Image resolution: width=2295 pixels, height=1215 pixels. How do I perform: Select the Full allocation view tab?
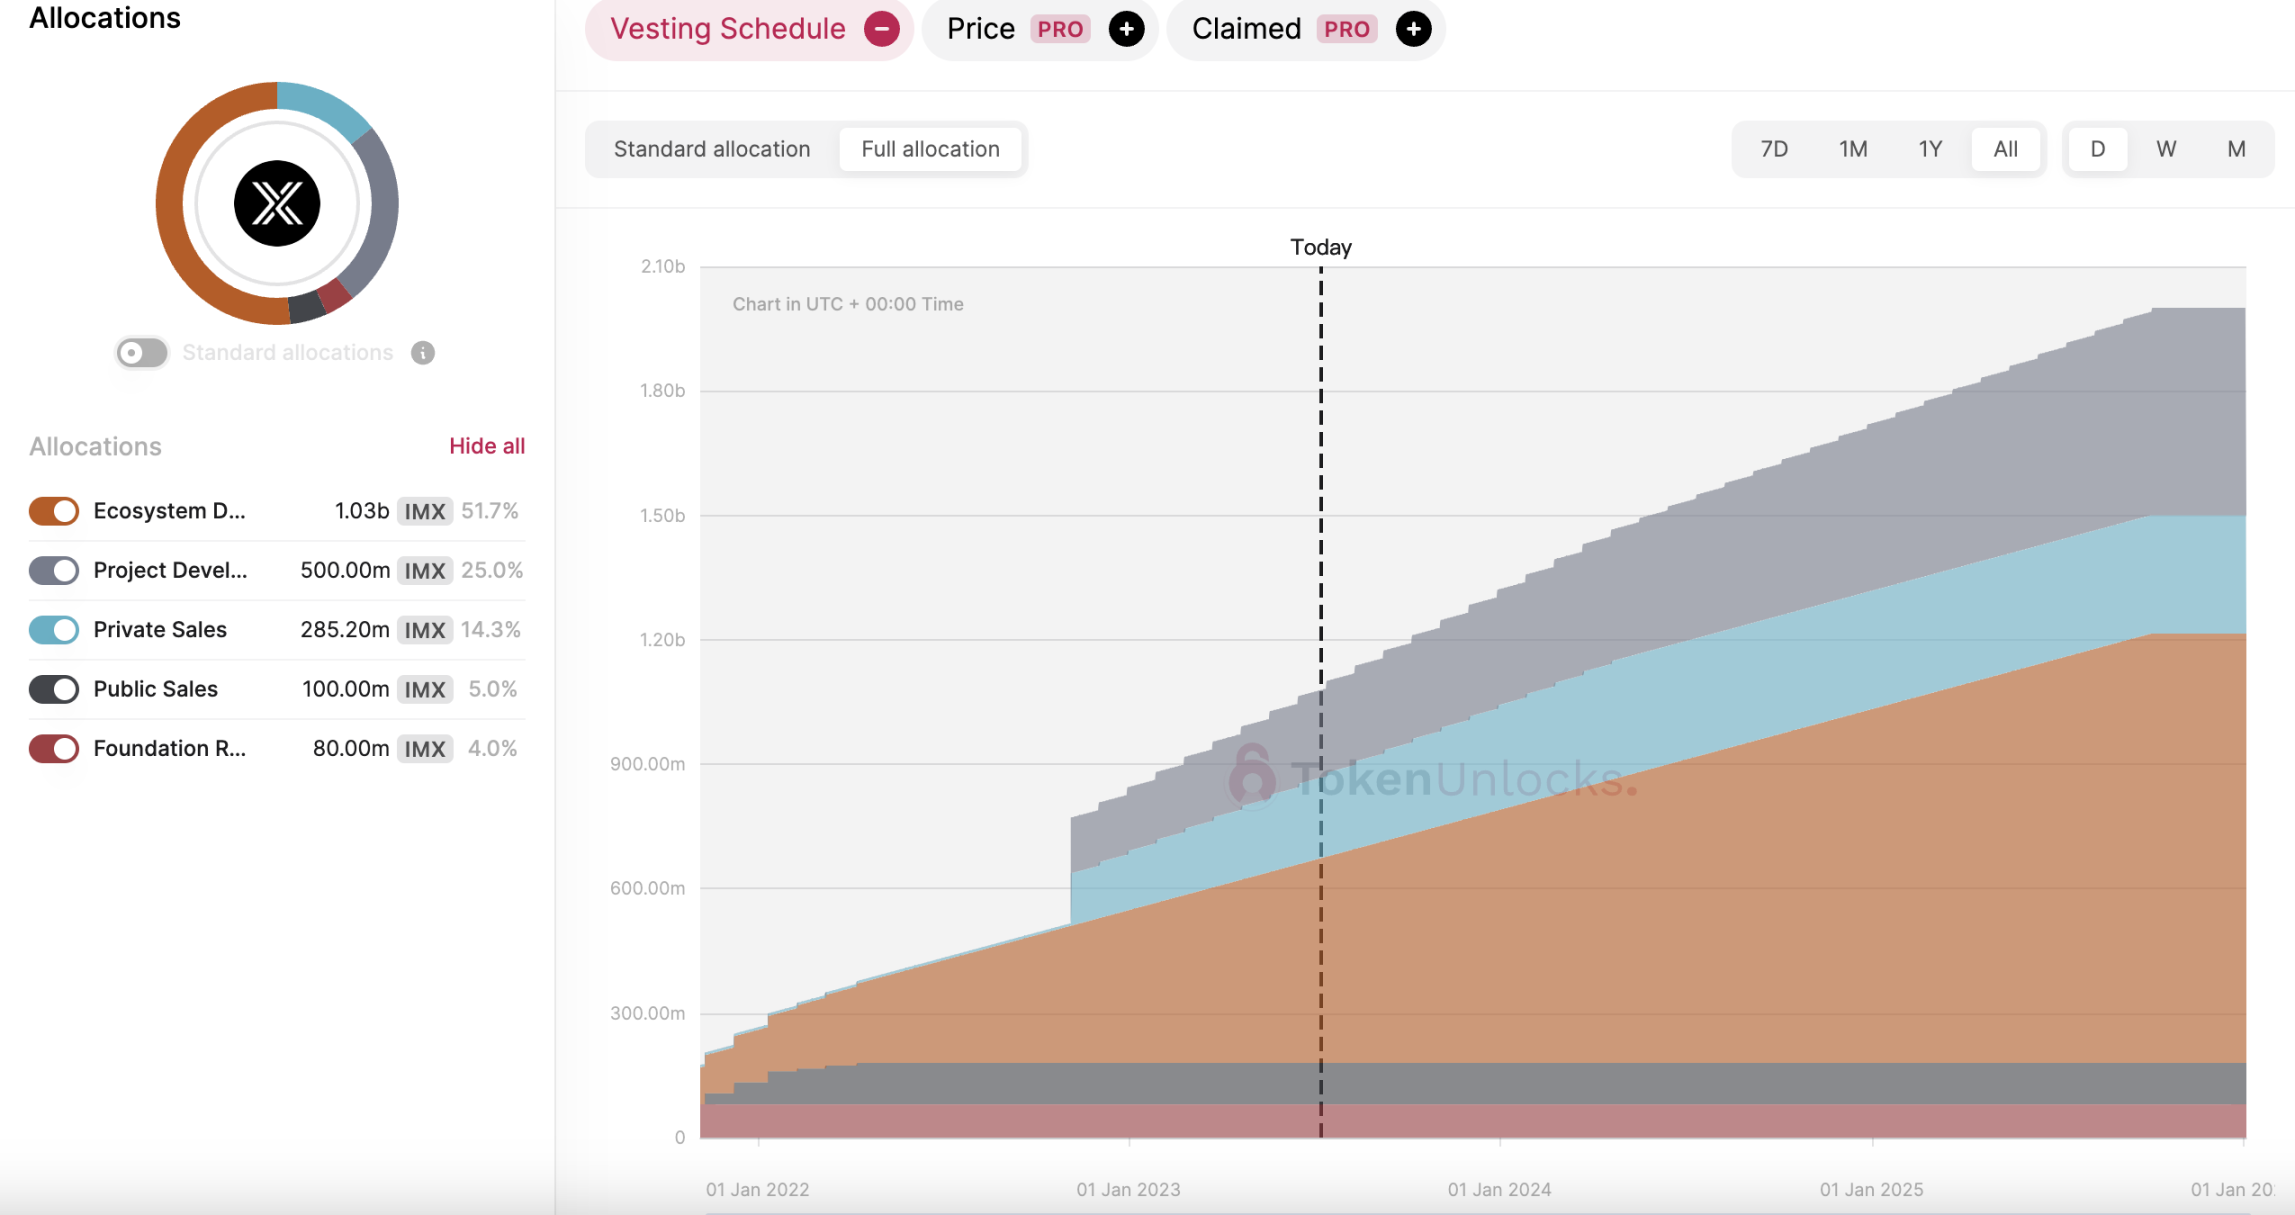coord(929,149)
